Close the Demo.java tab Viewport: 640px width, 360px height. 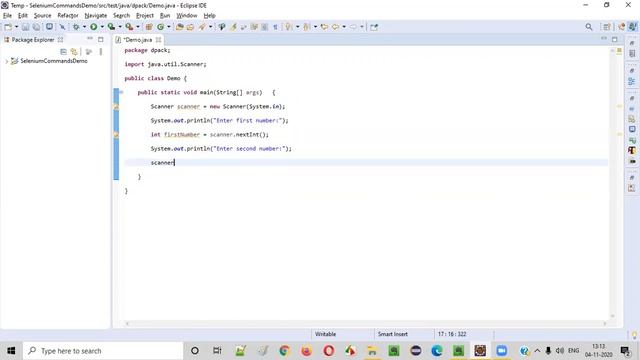tap(158, 40)
